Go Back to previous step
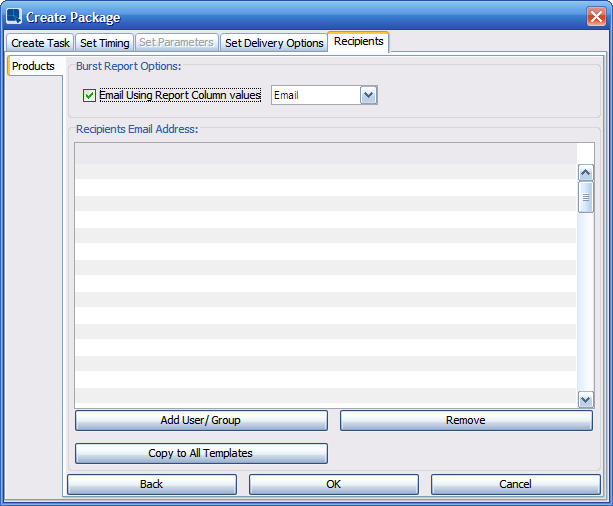The image size is (613, 506). [x=152, y=484]
